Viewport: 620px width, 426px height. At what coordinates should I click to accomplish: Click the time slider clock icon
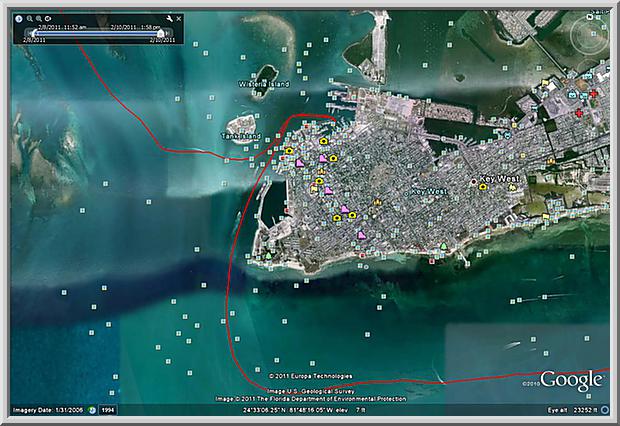(18, 19)
